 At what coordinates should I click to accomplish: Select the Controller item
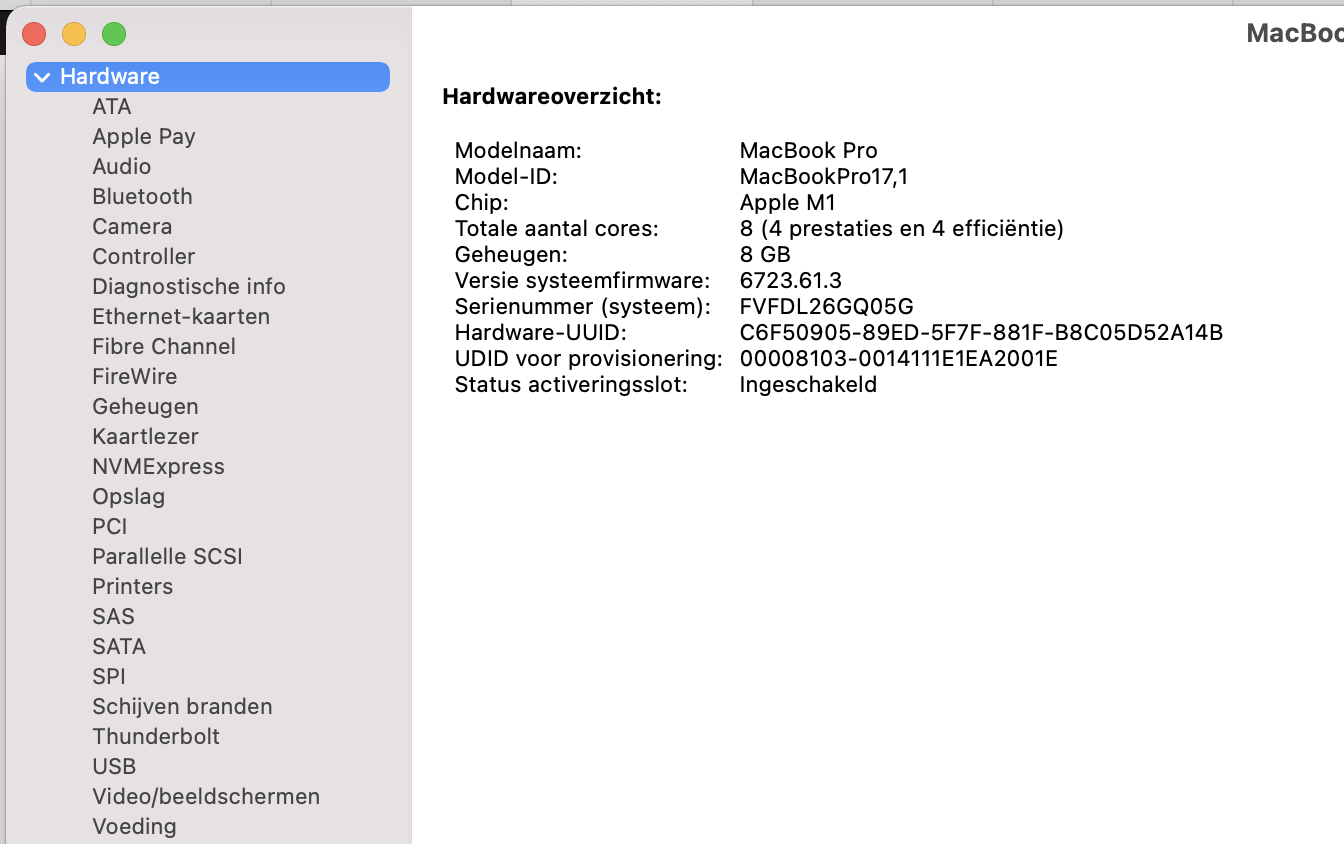[x=144, y=257]
